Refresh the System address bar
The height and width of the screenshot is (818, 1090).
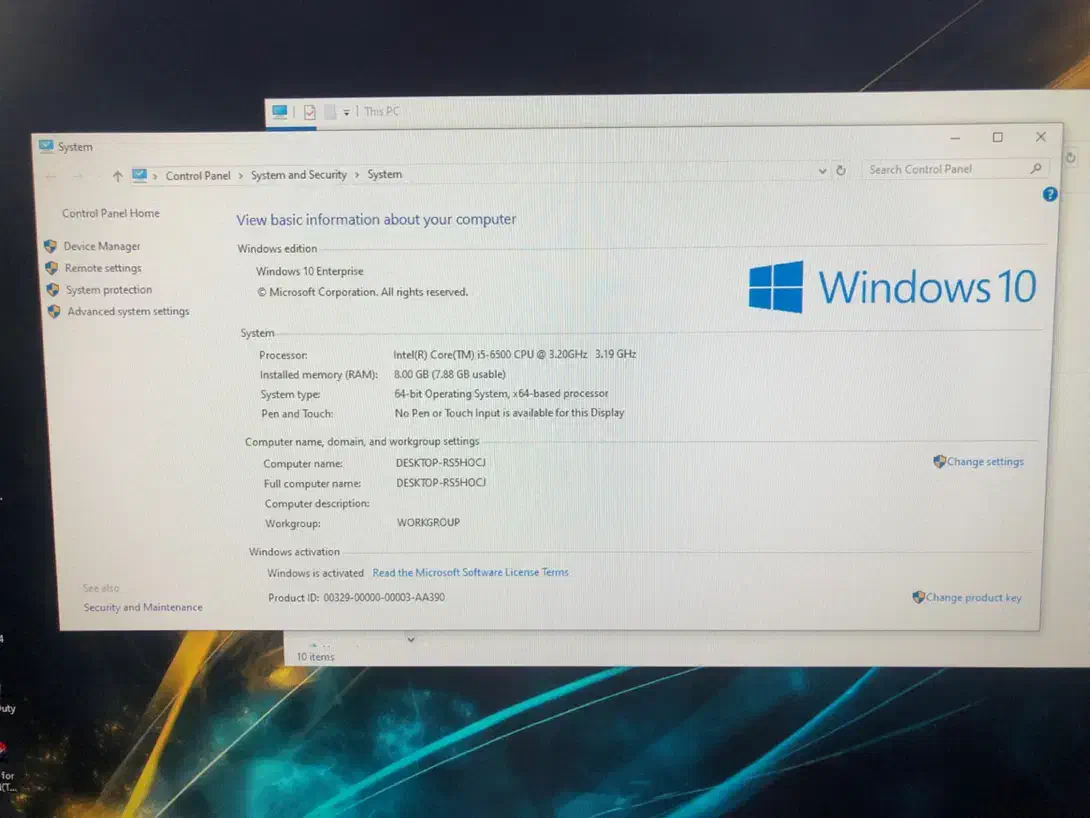840,170
